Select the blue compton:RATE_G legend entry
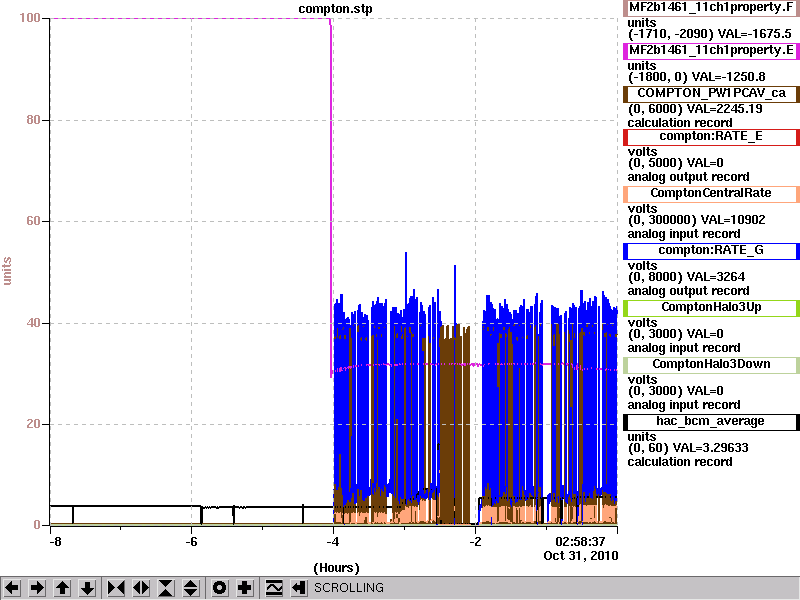 point(711,251)
